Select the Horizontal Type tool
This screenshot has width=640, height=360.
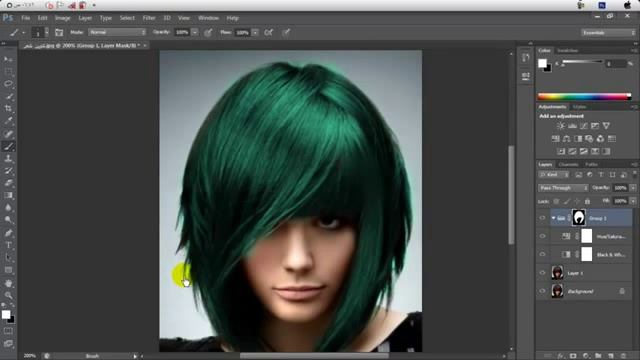click(x=8, y=245)
